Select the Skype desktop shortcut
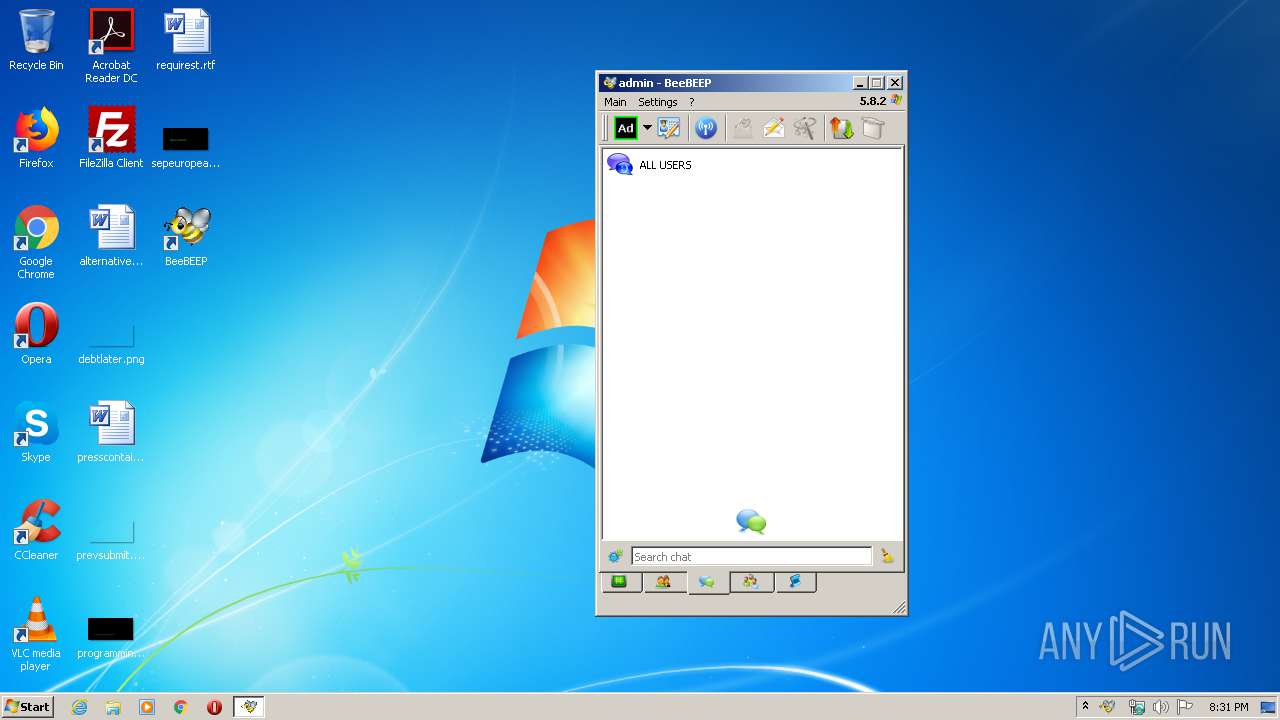1280x720 pixels. (36, 432)
